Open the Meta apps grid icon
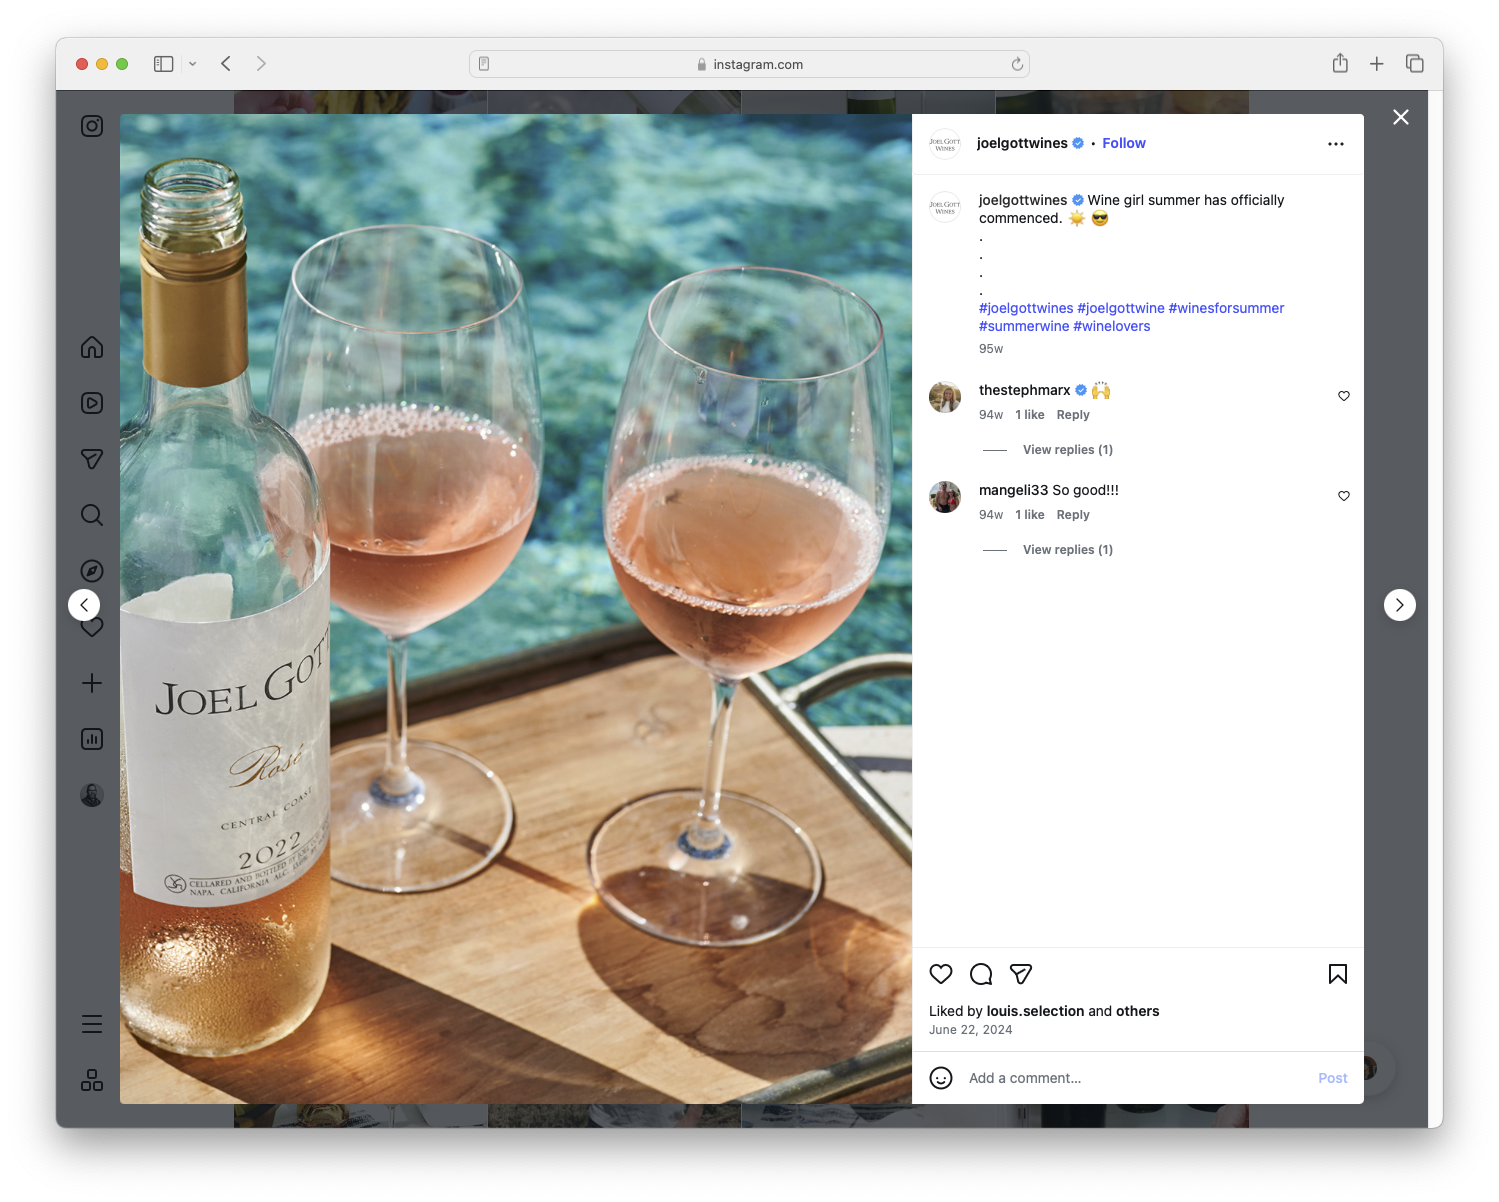Screen dimensions: 1499x1202 tap(92, 1080)
